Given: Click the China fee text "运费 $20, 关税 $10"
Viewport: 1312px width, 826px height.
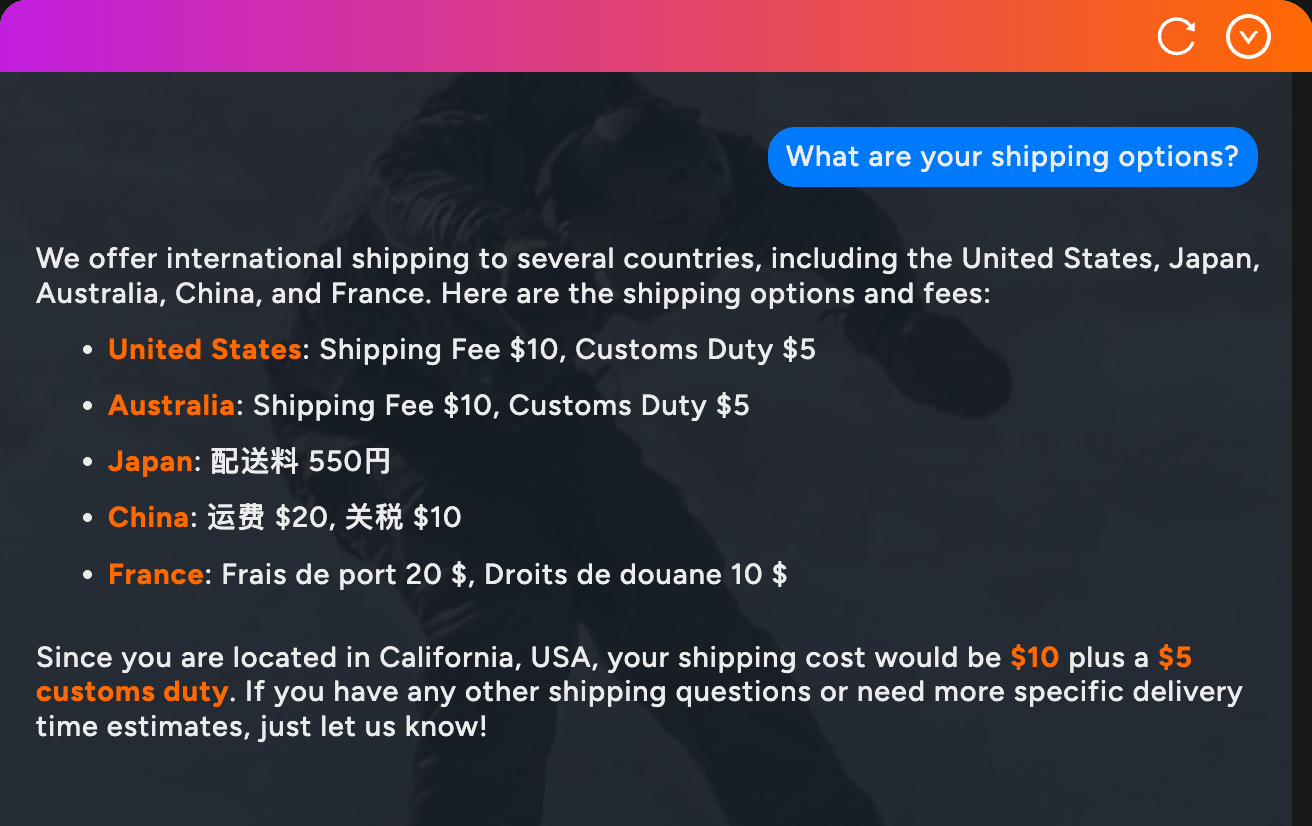Looking at the screenshot, I should coord(334,517).
